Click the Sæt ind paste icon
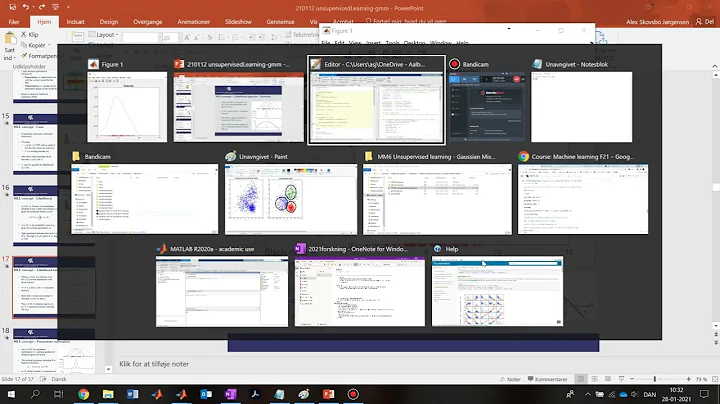Screen dimensions: 720x404 click(10, 39)
